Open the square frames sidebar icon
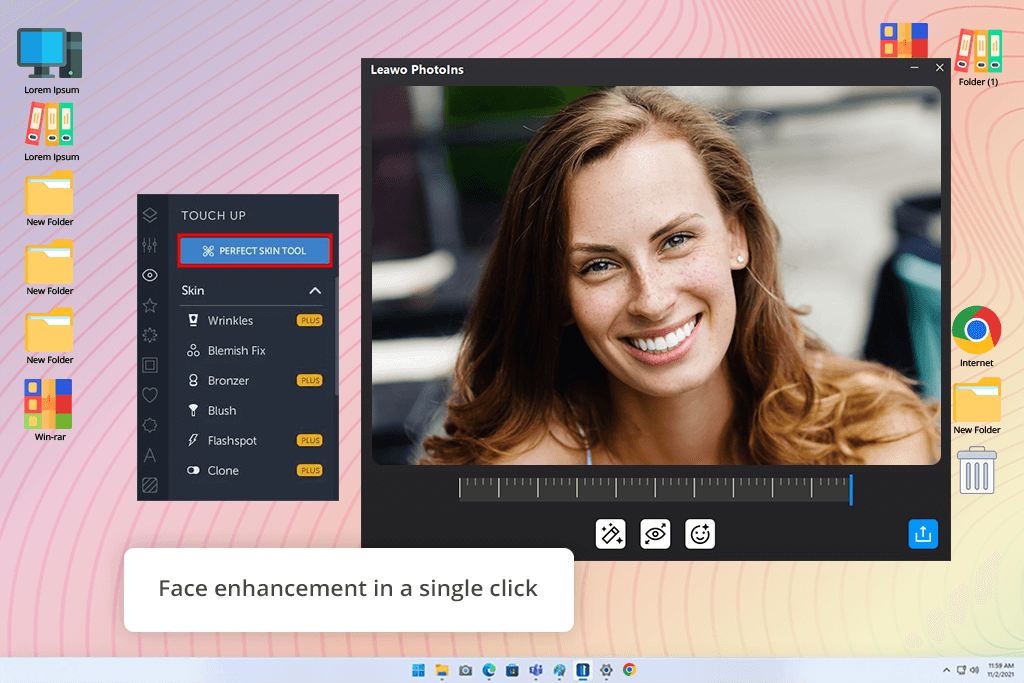This screenshot has width=1024, height=683. (150, 365)
